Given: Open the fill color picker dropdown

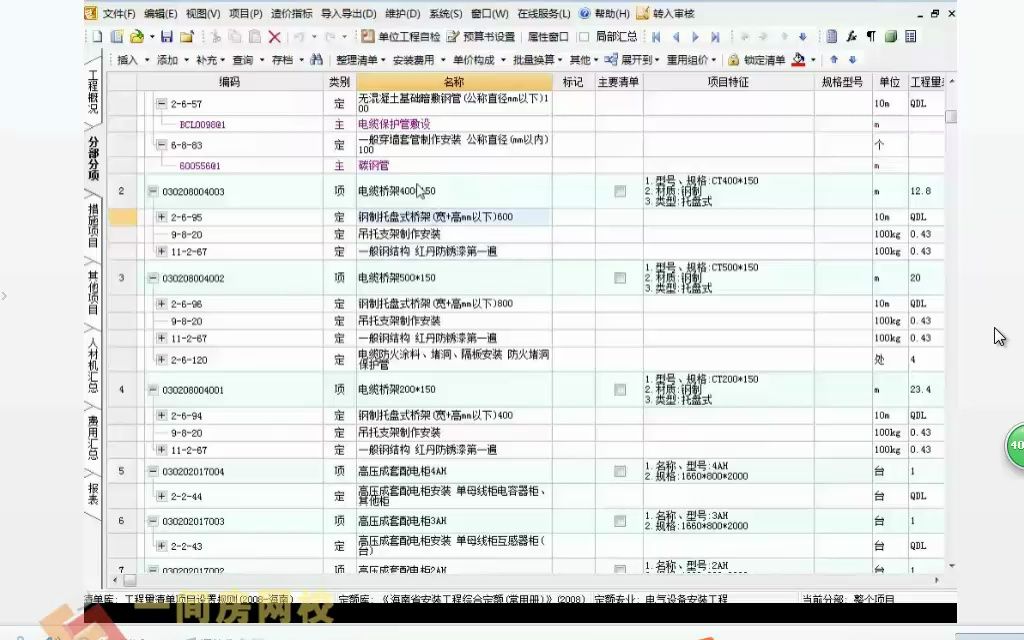Looking at the screenshot, I should 812,59.
